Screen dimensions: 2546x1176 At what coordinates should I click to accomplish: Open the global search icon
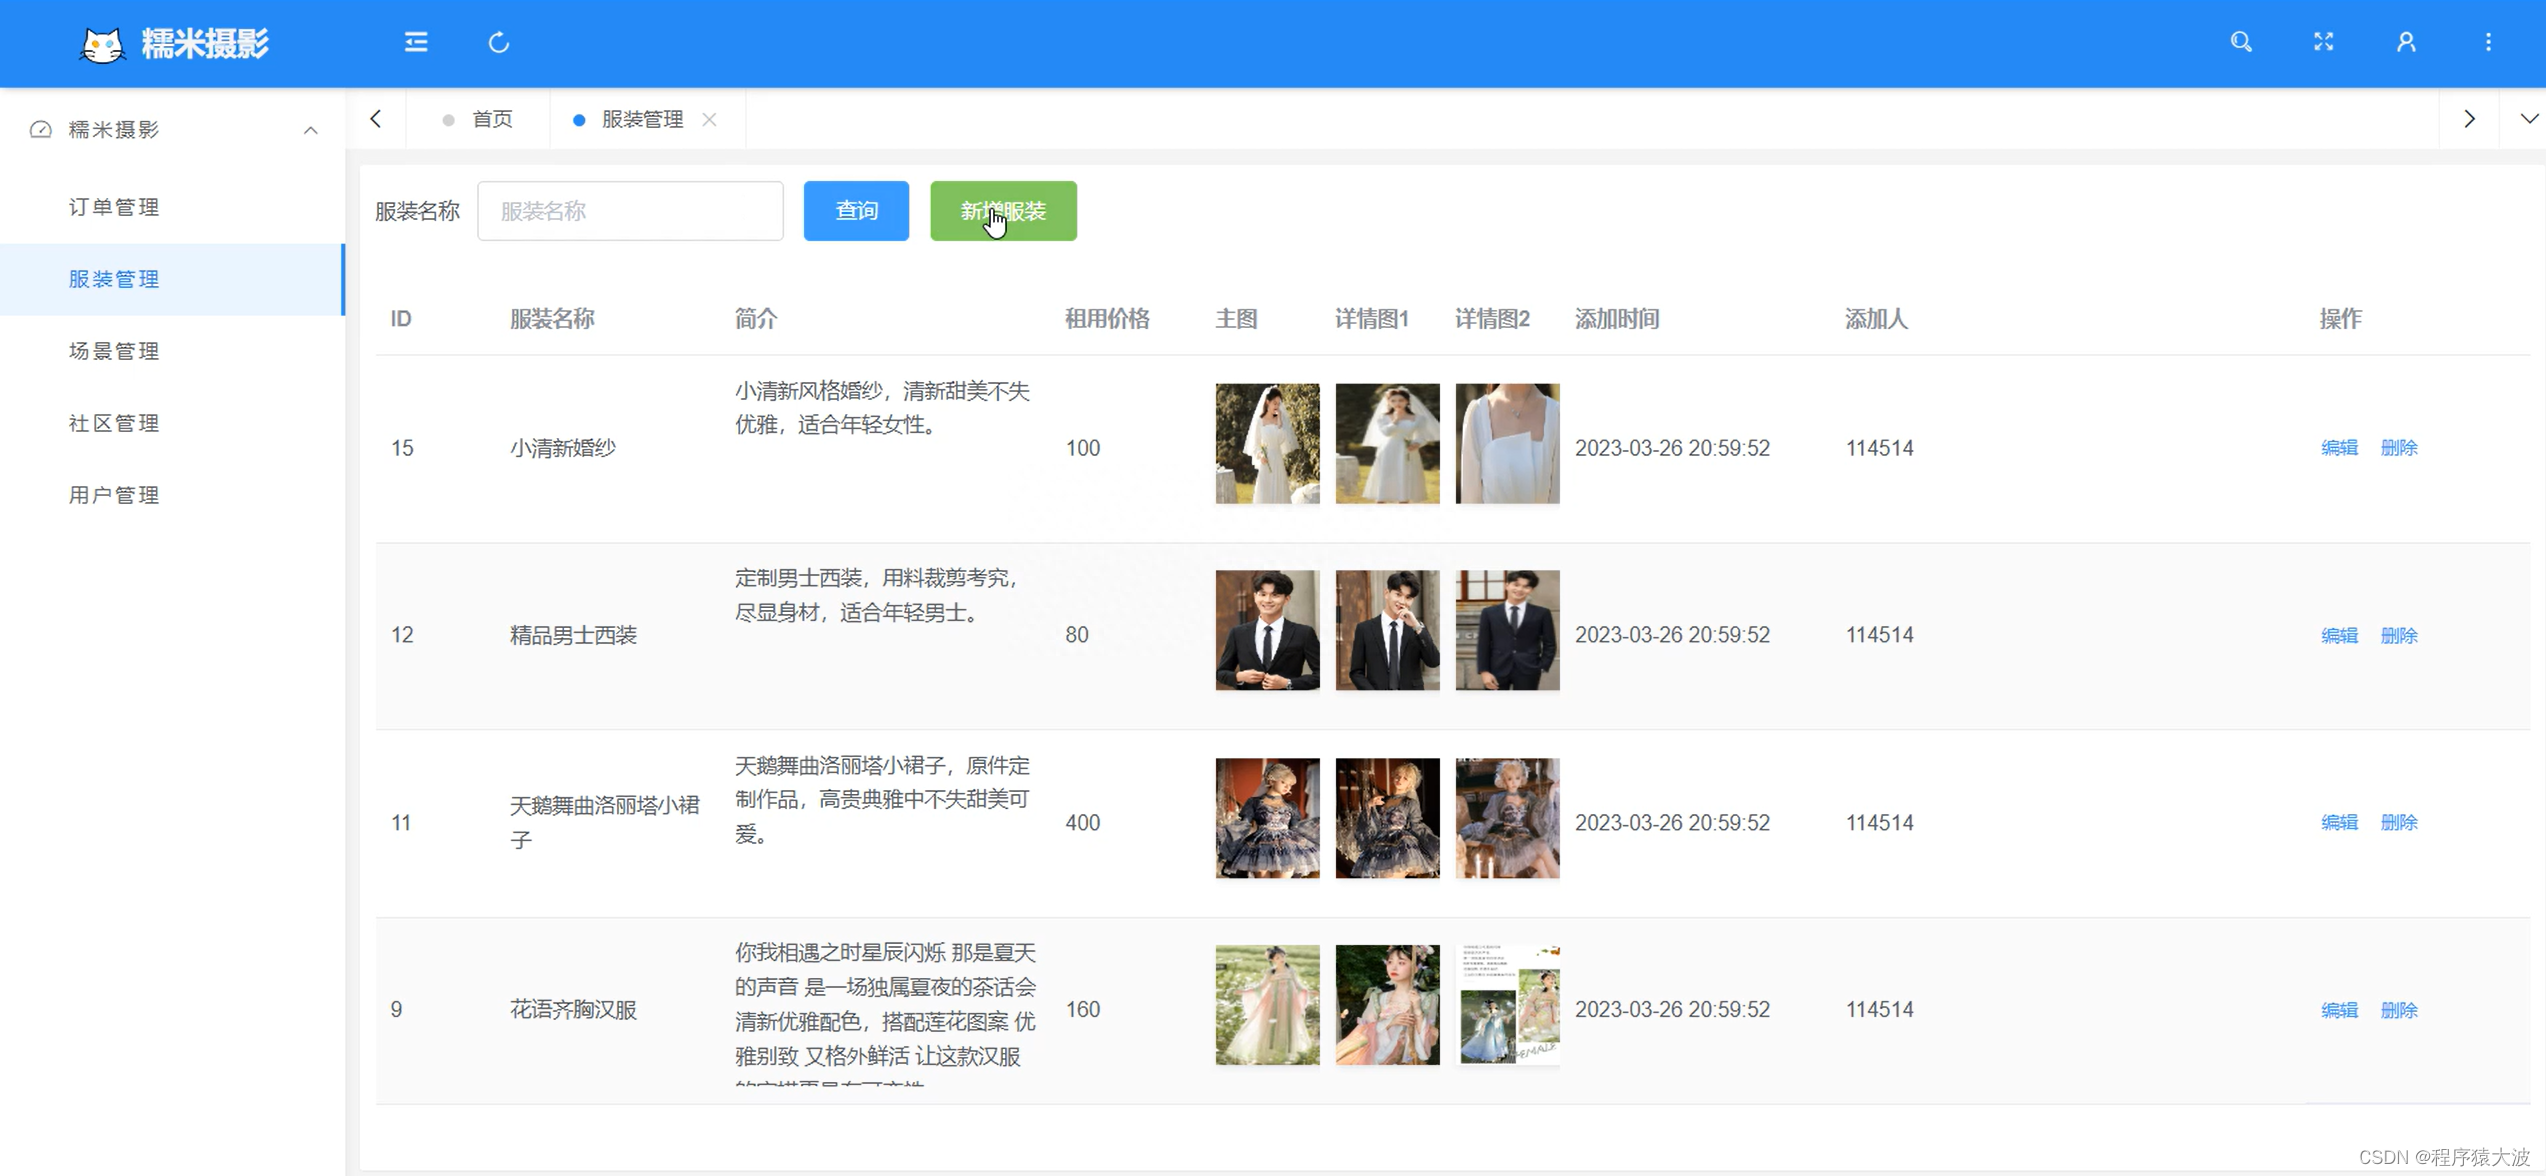2240,42
